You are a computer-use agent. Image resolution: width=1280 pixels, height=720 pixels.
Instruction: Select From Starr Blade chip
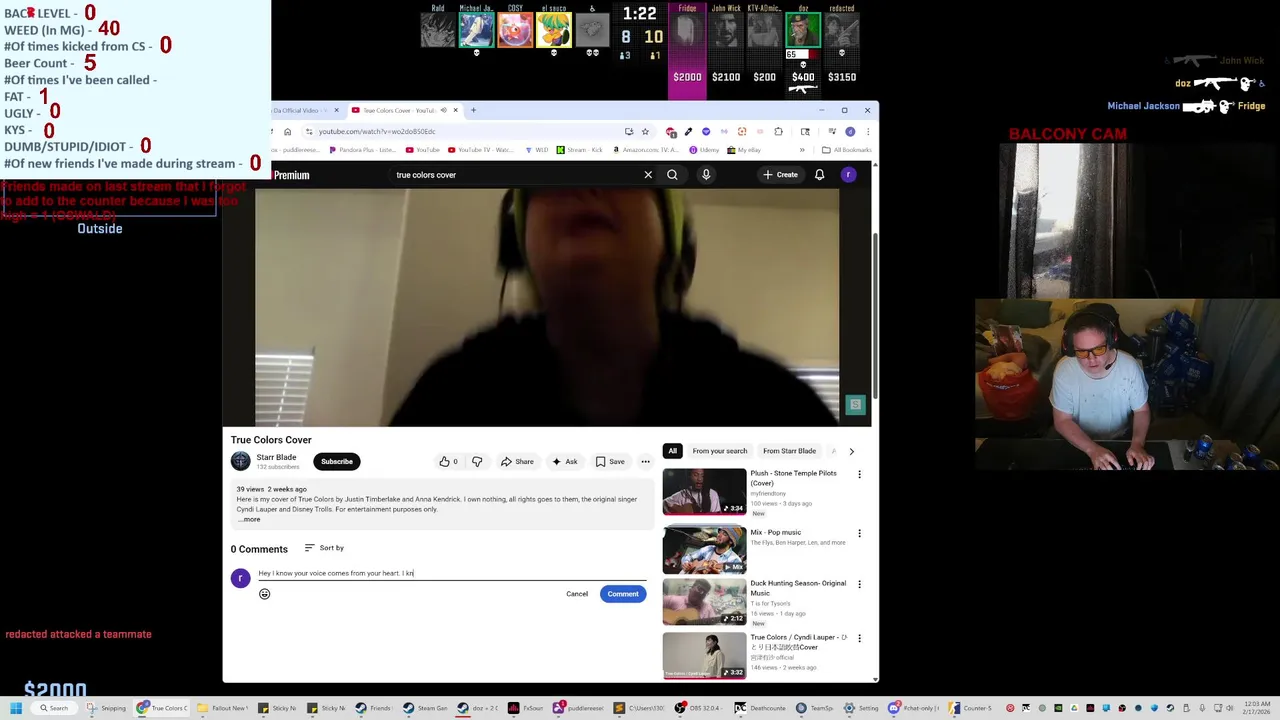[x=790, y=451]
